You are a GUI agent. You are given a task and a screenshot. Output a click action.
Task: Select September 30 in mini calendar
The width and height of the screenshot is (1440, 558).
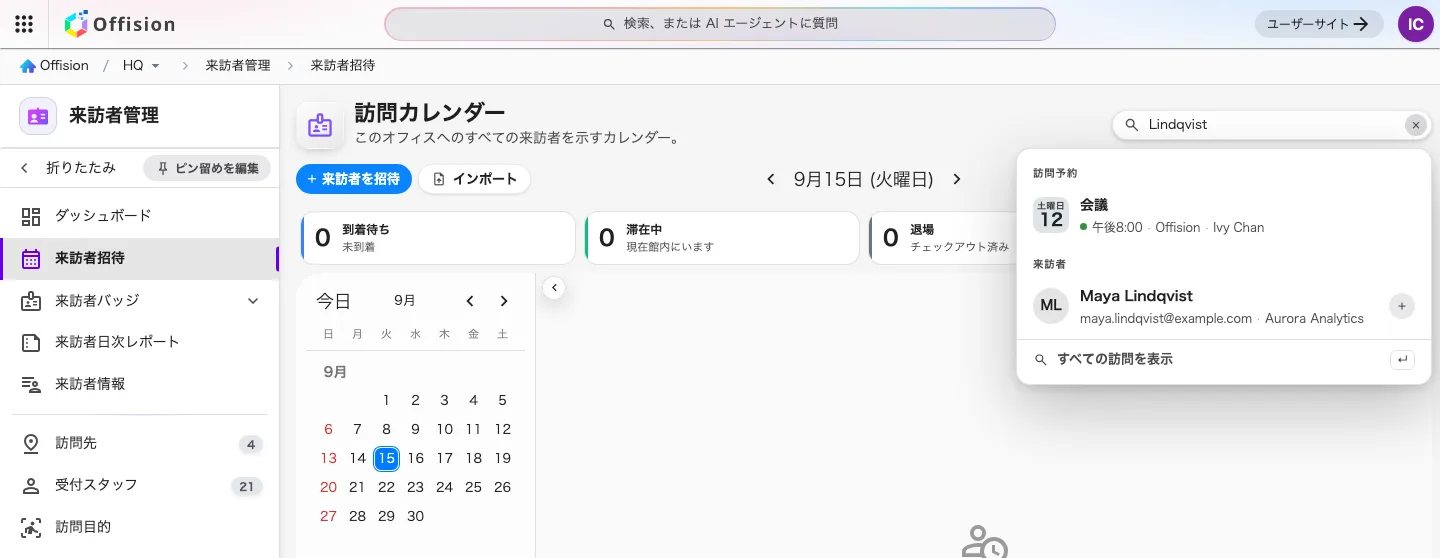tap(416, 516)
